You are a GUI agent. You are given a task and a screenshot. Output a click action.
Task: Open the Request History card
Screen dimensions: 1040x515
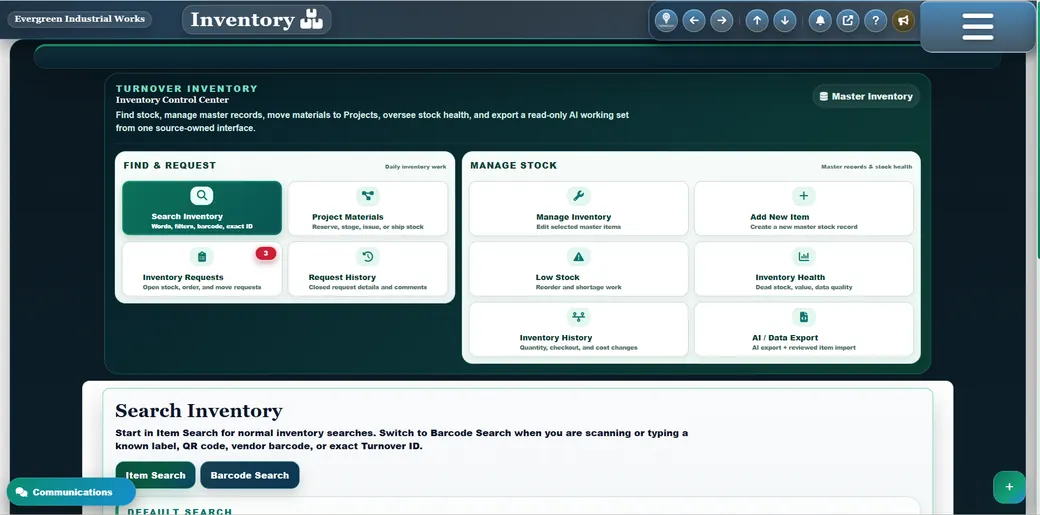(x=368, y=269)
